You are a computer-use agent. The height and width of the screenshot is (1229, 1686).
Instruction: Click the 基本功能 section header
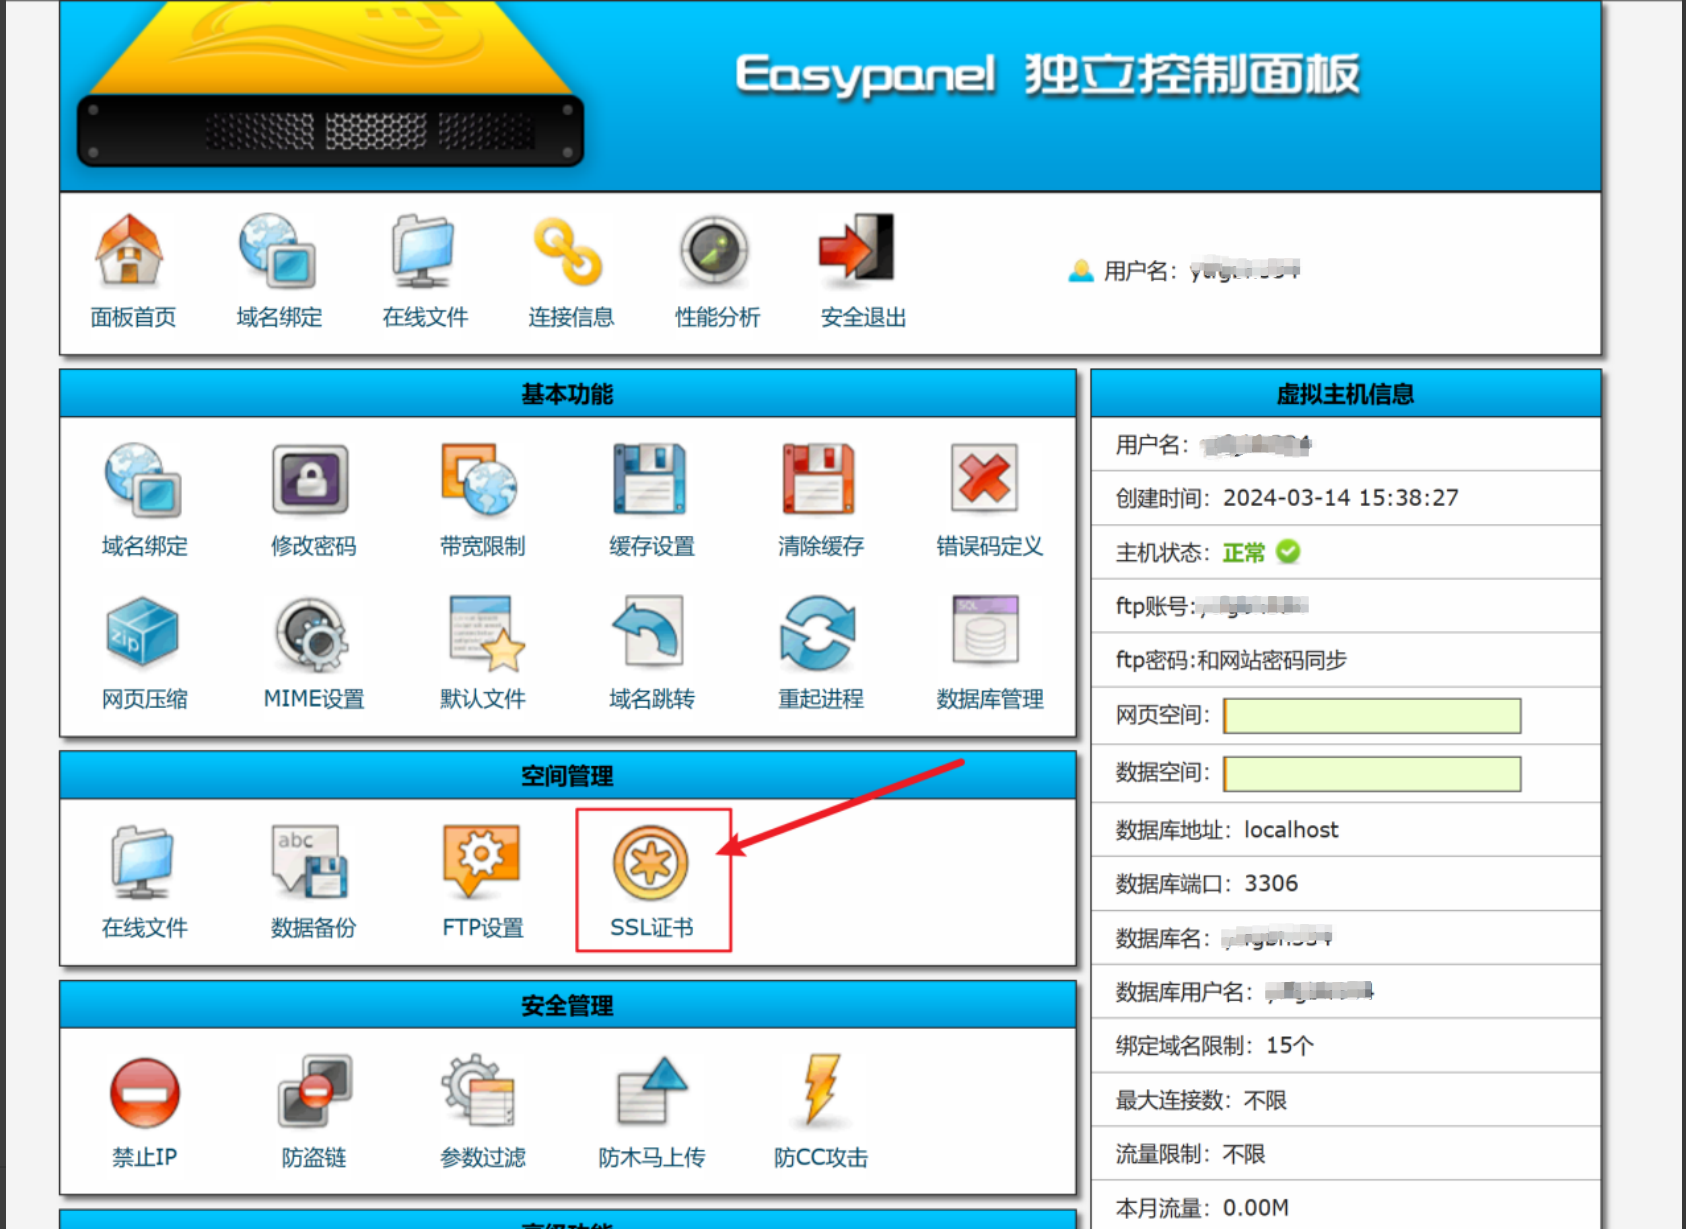click(x=567, y=393)
